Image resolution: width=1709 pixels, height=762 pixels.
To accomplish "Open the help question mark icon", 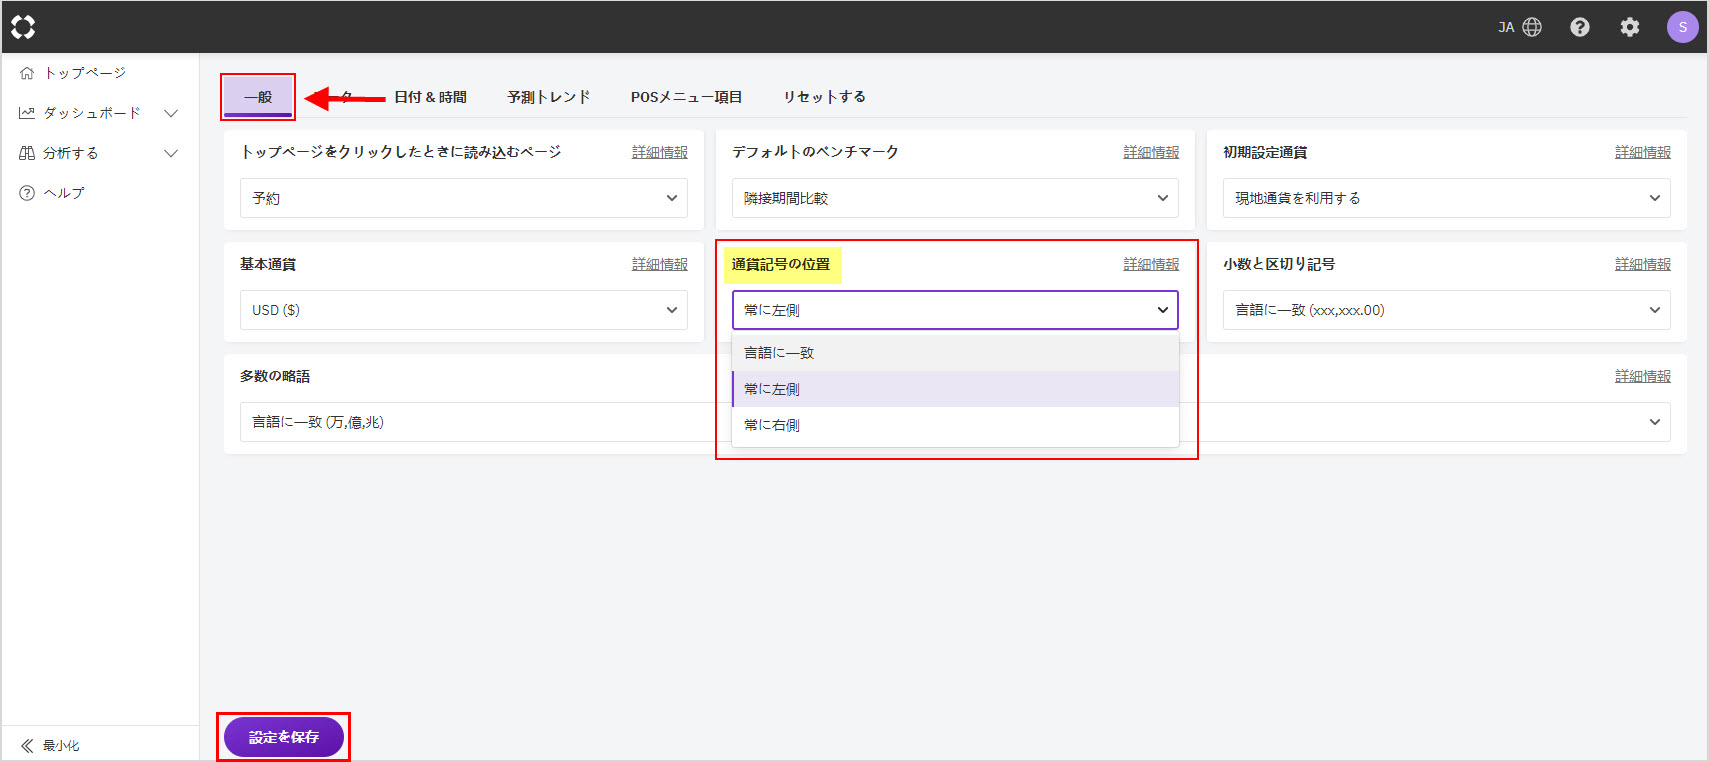I will tap(1580, 27).
